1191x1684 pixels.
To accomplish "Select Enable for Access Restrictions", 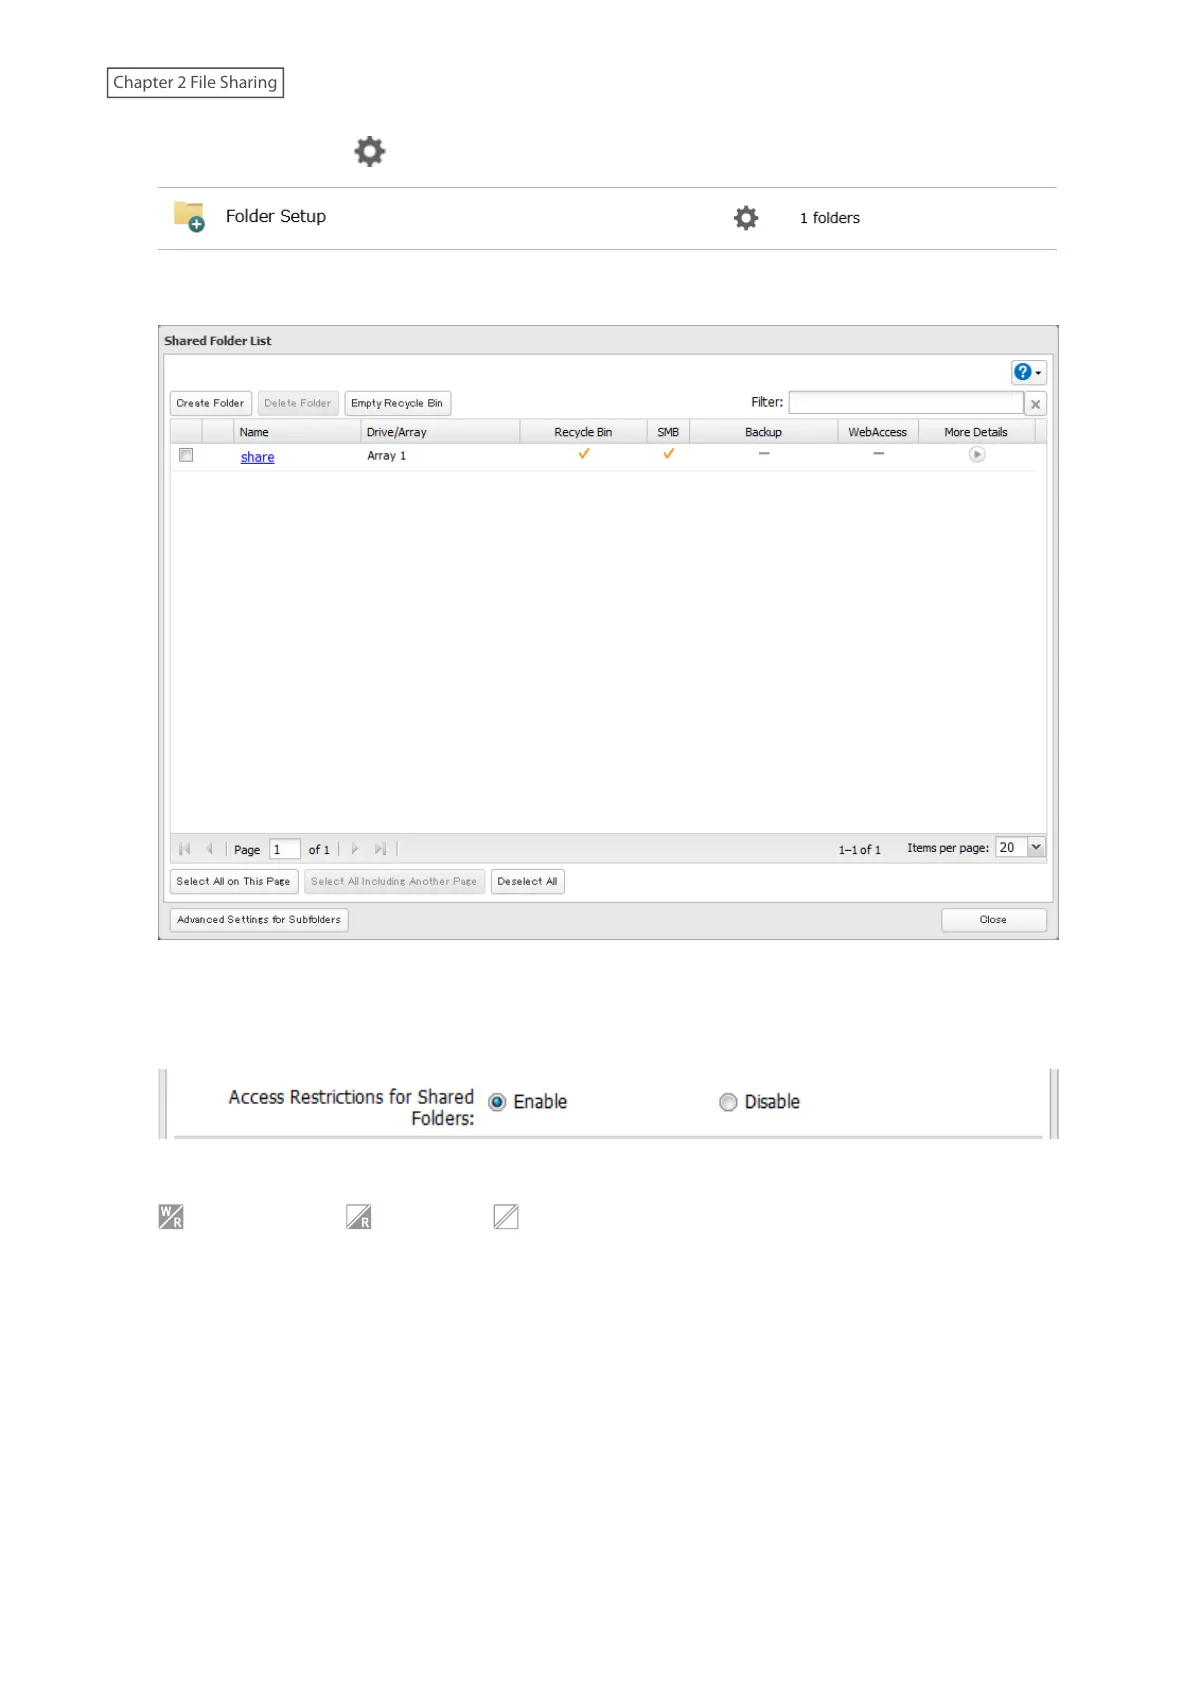I will point(497,1102).
